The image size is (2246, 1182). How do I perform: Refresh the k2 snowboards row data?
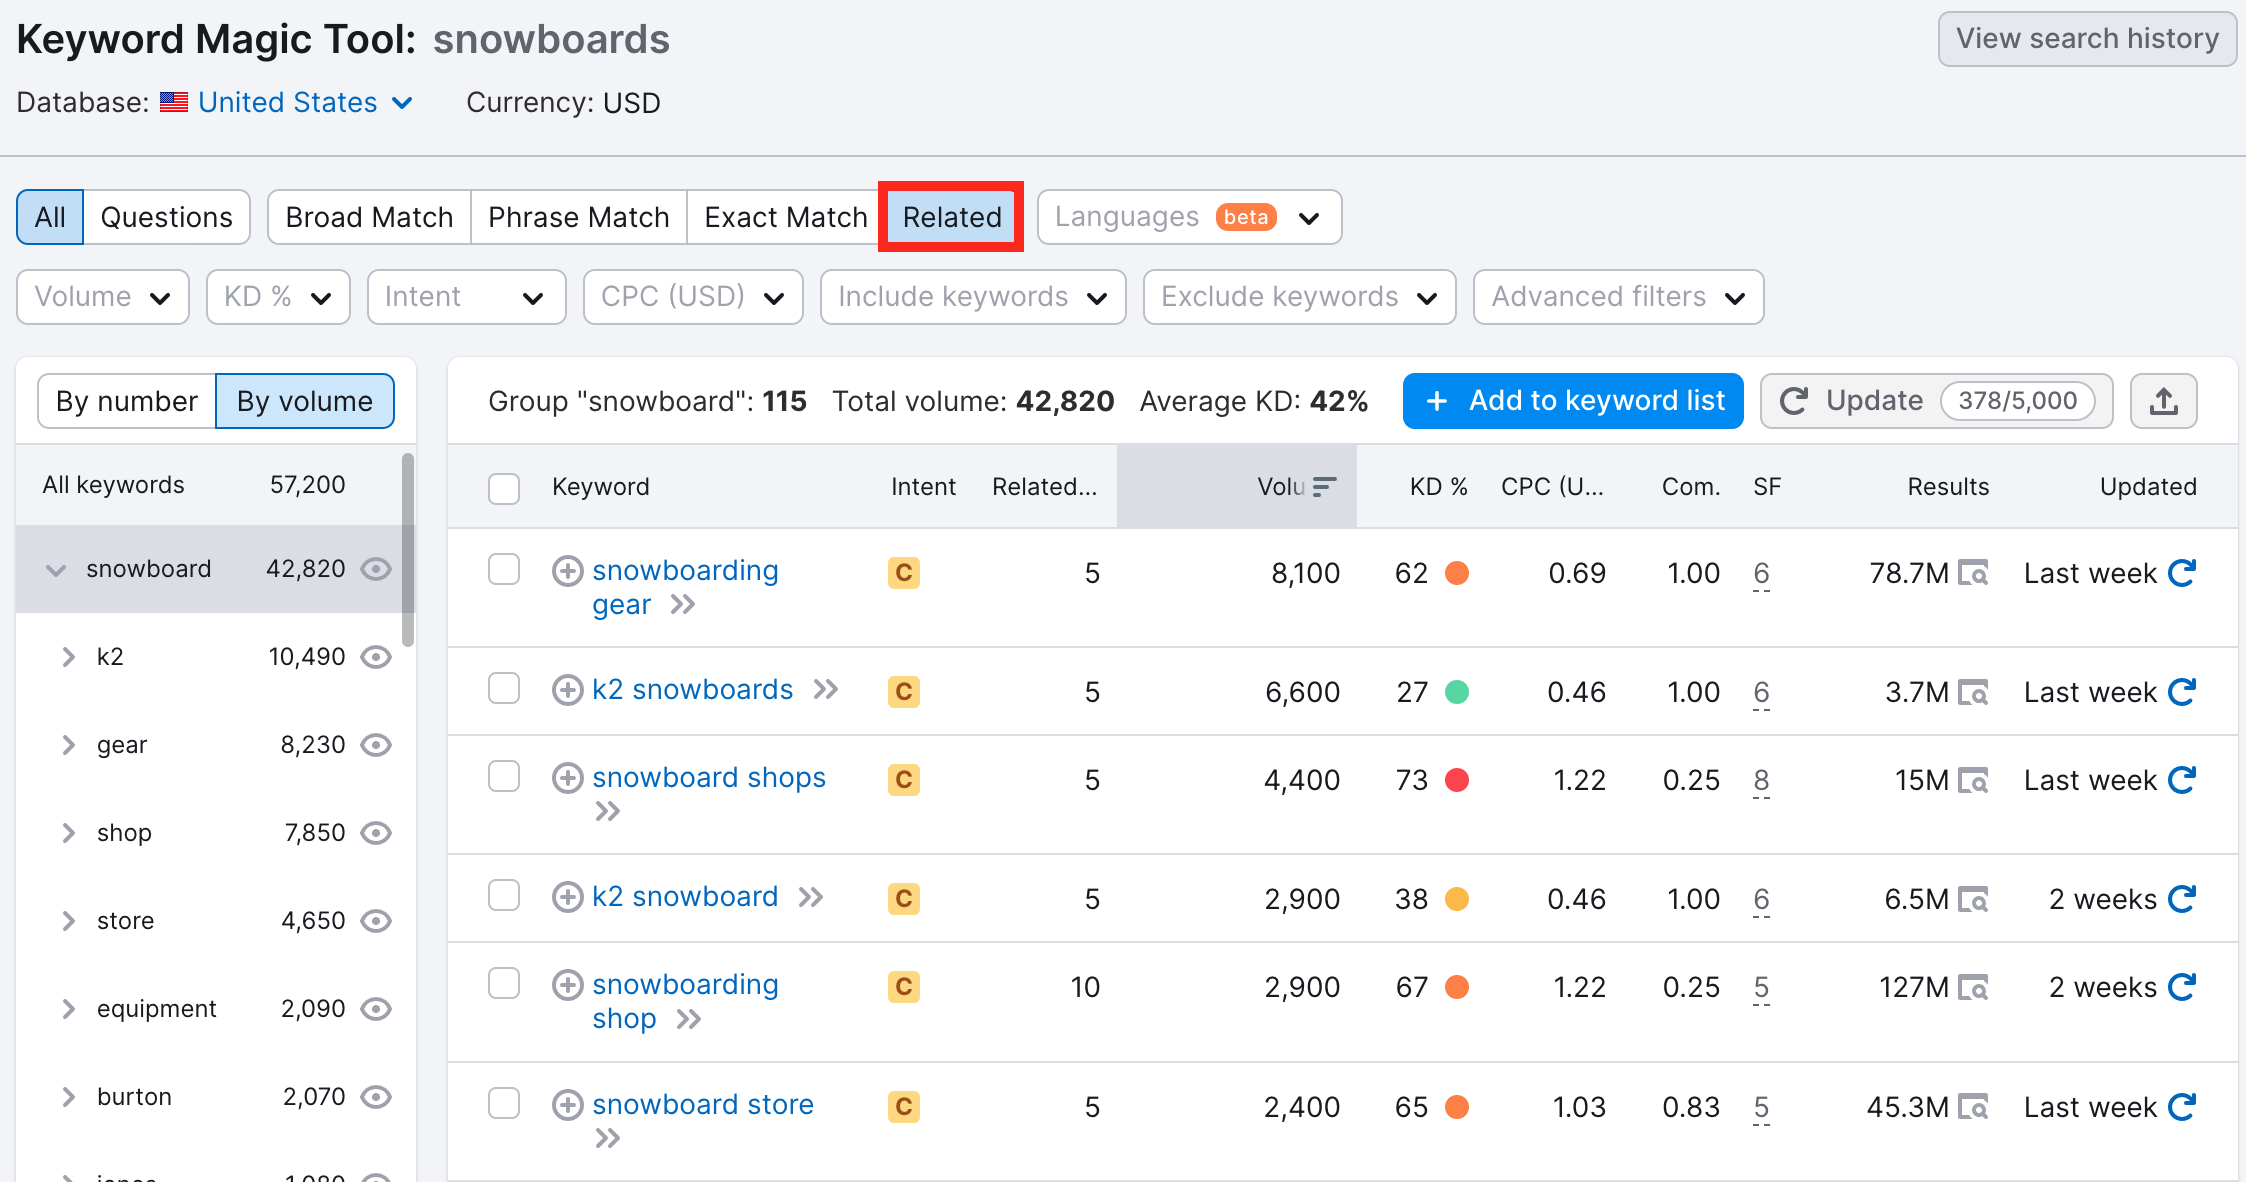tap(2182, 692)
